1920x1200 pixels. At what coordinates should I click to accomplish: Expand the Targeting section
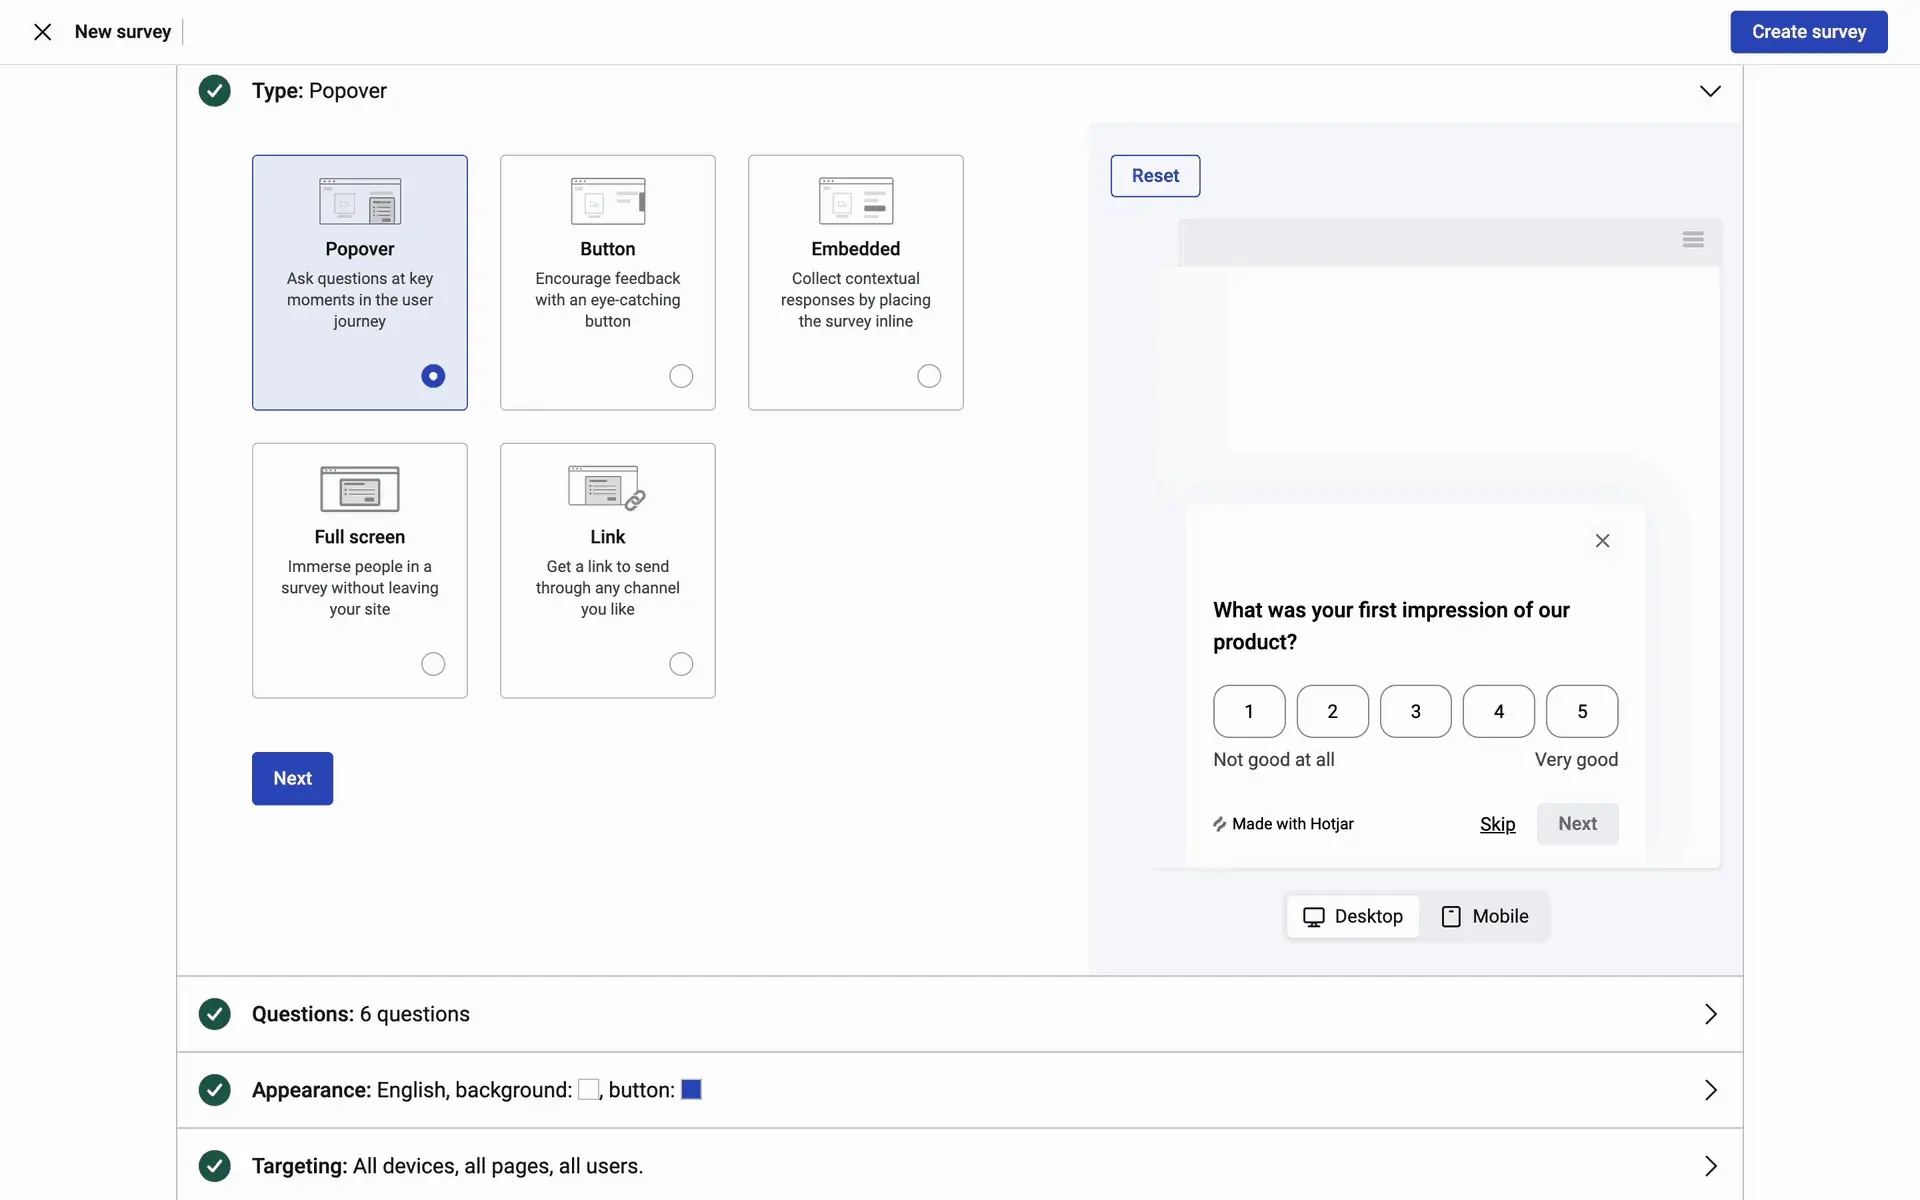[x=1710, y=1166]
